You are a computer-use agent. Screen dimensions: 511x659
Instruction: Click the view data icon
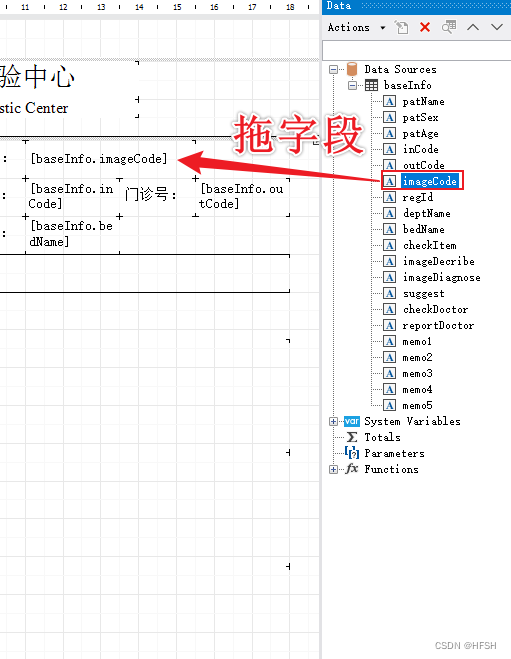tap(449, 27)
